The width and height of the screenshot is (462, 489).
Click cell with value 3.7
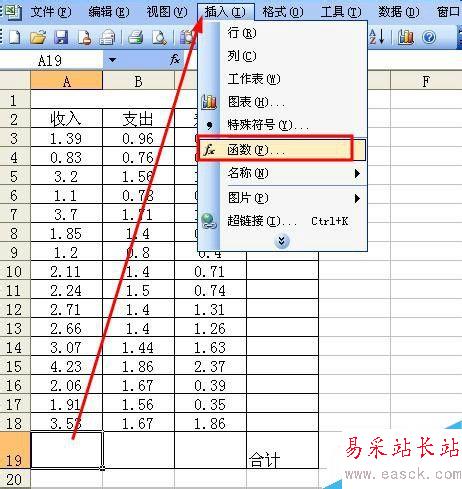click(x=66, y=214)
